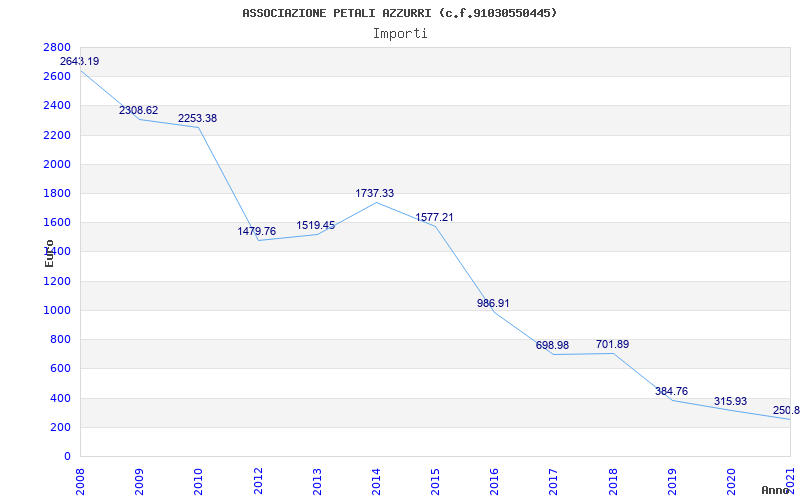800x500 pixels.
Task: Click the 2016 x-axis year label
Action: tap(494, 482)
